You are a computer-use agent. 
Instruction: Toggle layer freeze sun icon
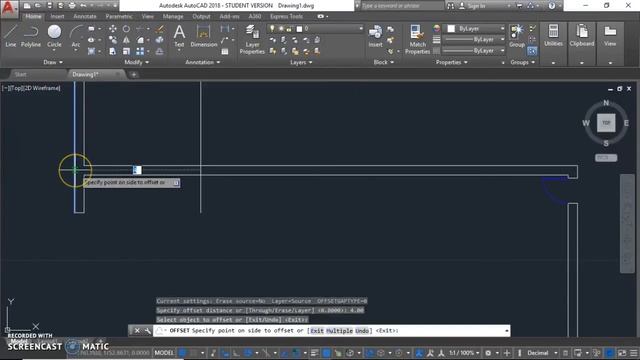tap(281, 29)
